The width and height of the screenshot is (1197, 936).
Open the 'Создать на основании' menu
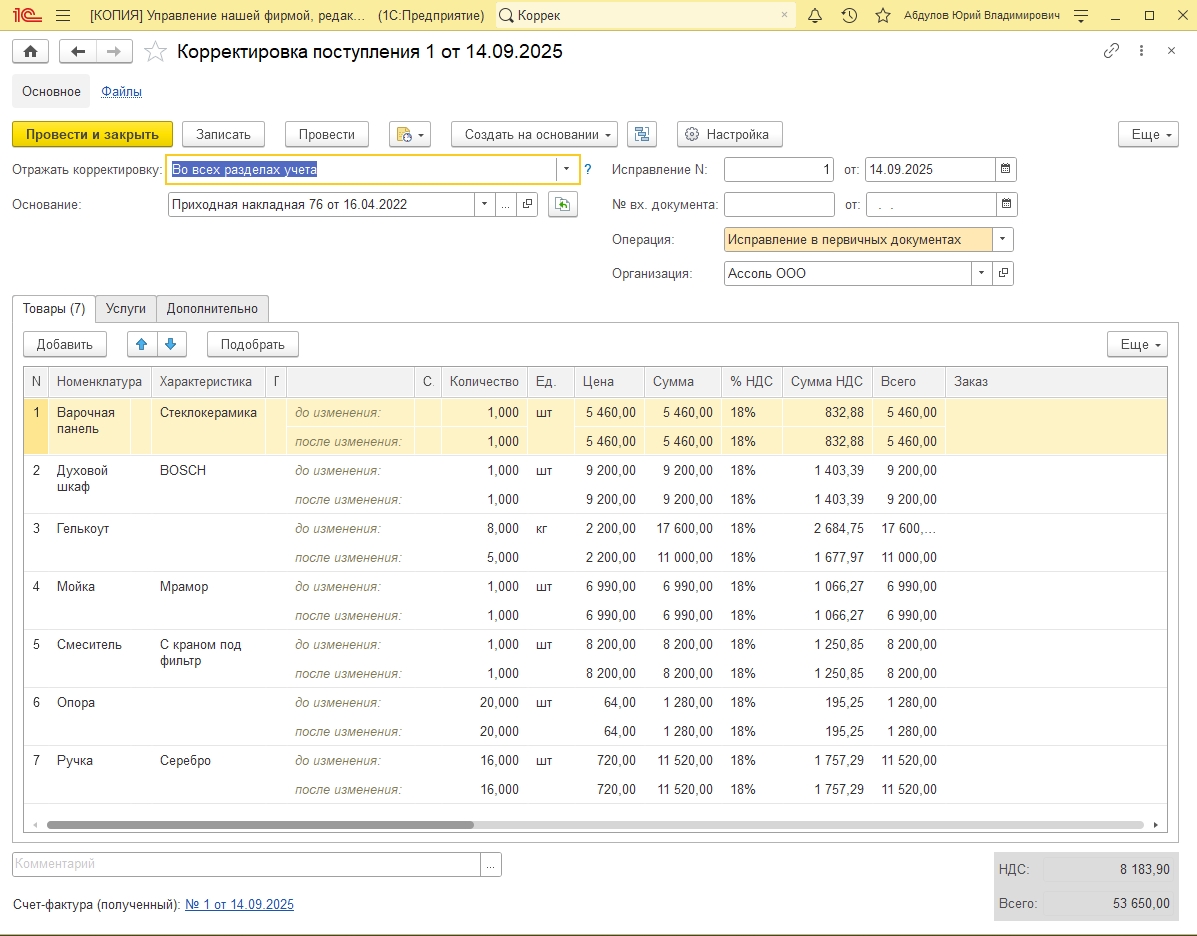tap(534, 134)
